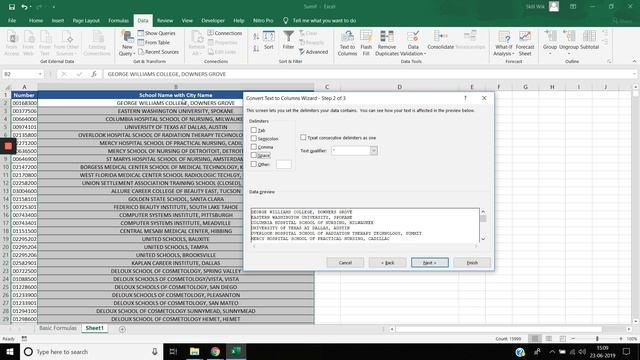Expand Data Validation dropdown arrow
Image resolution: width=640 pixels, height=360 pixels.
tap(424, 54)
